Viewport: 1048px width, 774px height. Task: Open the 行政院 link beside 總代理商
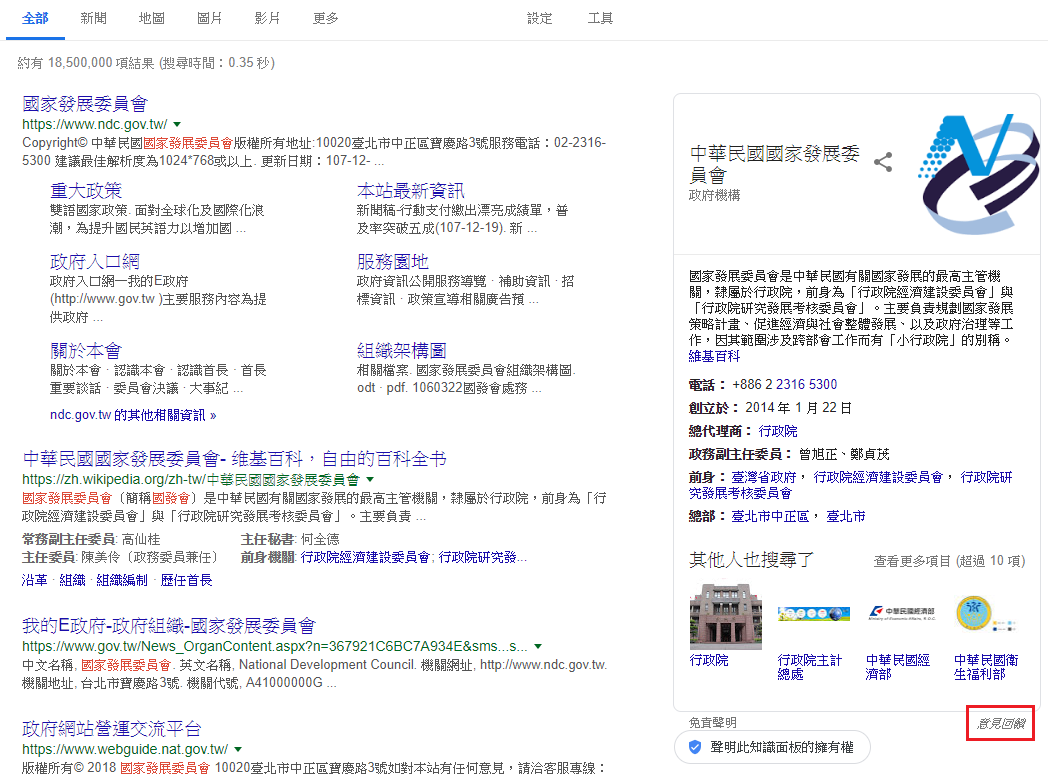pyautogui.click(x=778, y=431)
